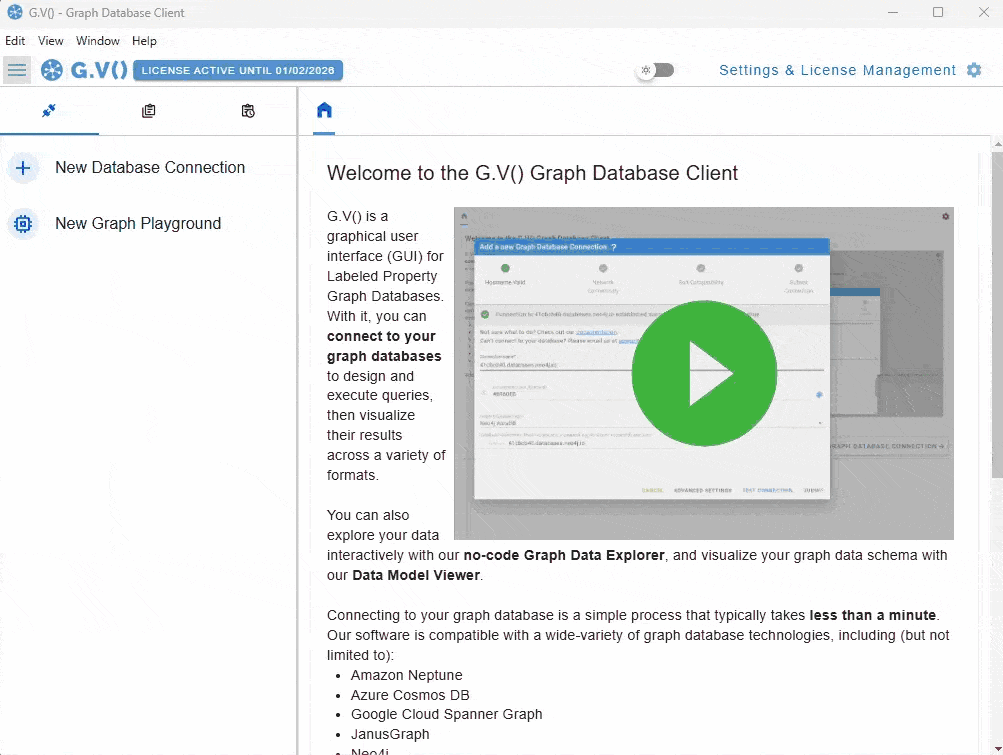Open the View menu
Viewport: 1003px width, 755px height.
tap(51, 41)
